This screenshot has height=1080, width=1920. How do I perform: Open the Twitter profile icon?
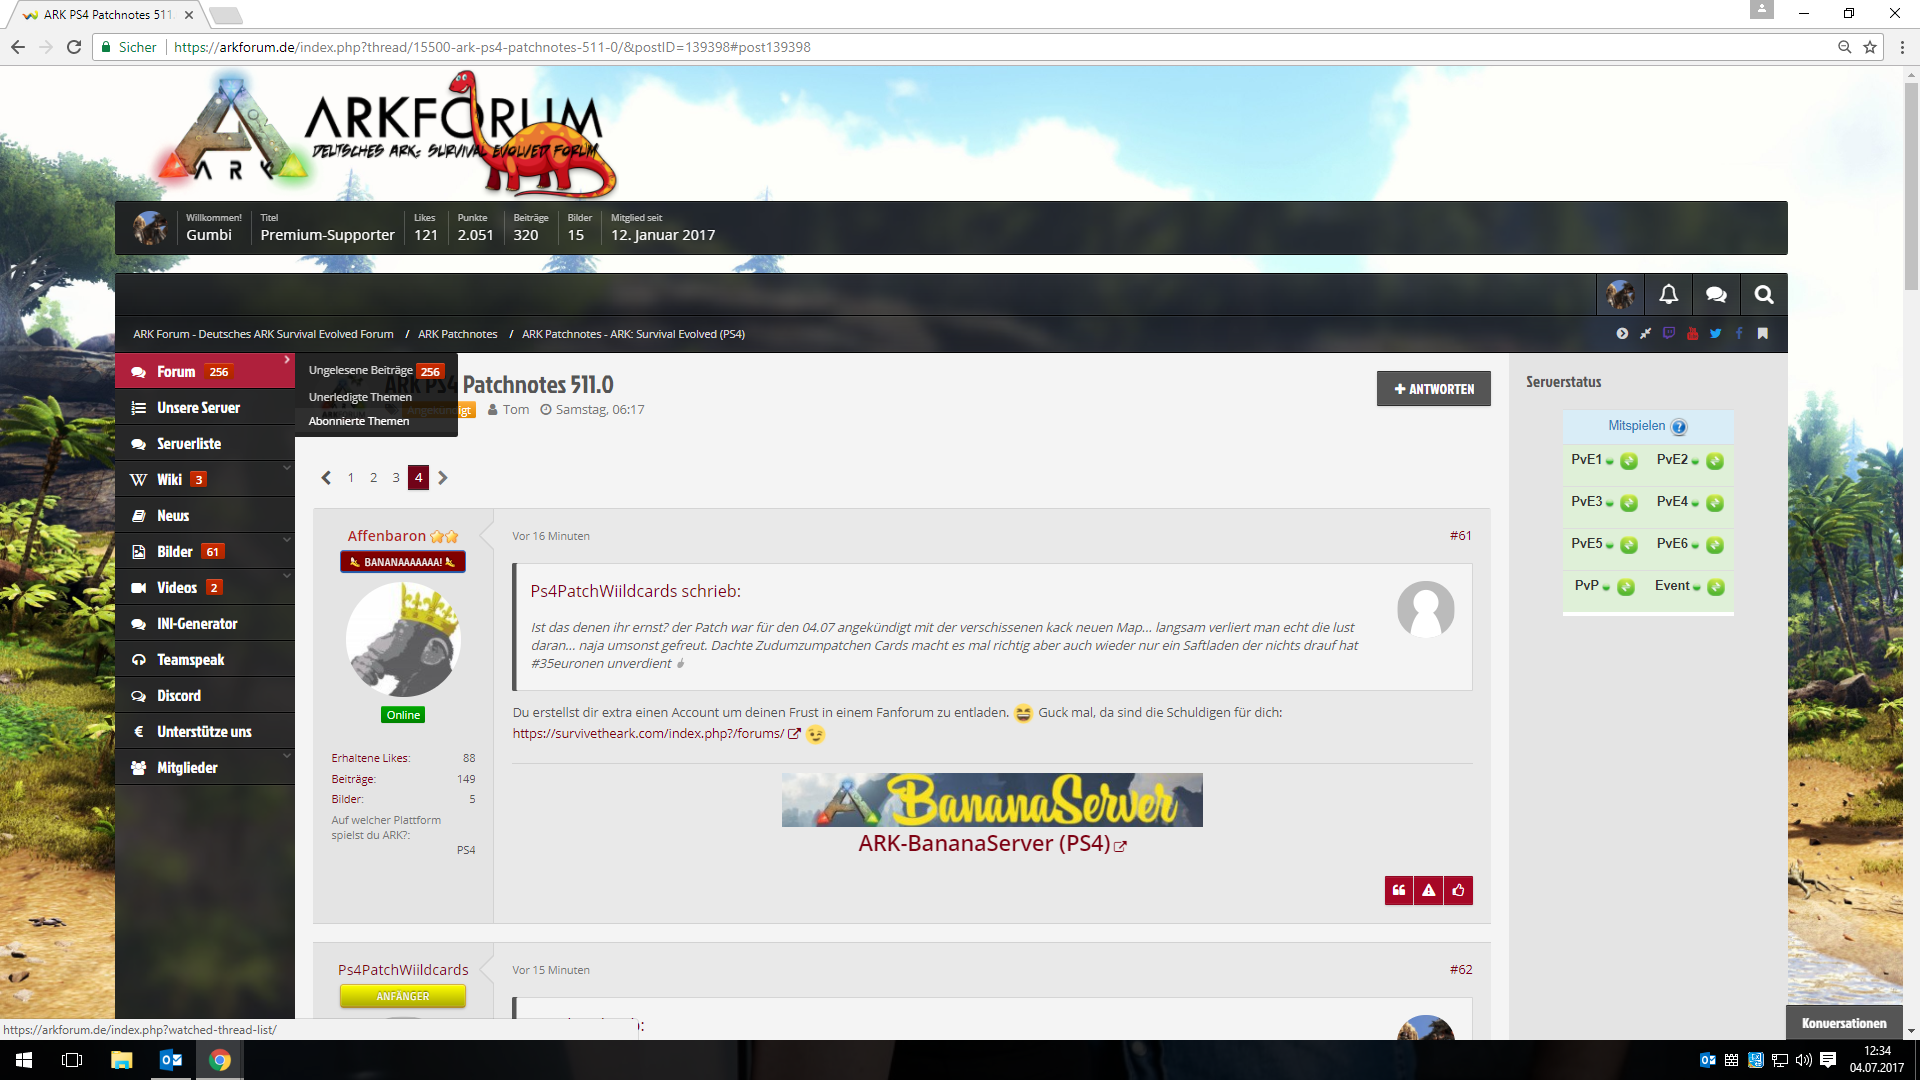1716,333
